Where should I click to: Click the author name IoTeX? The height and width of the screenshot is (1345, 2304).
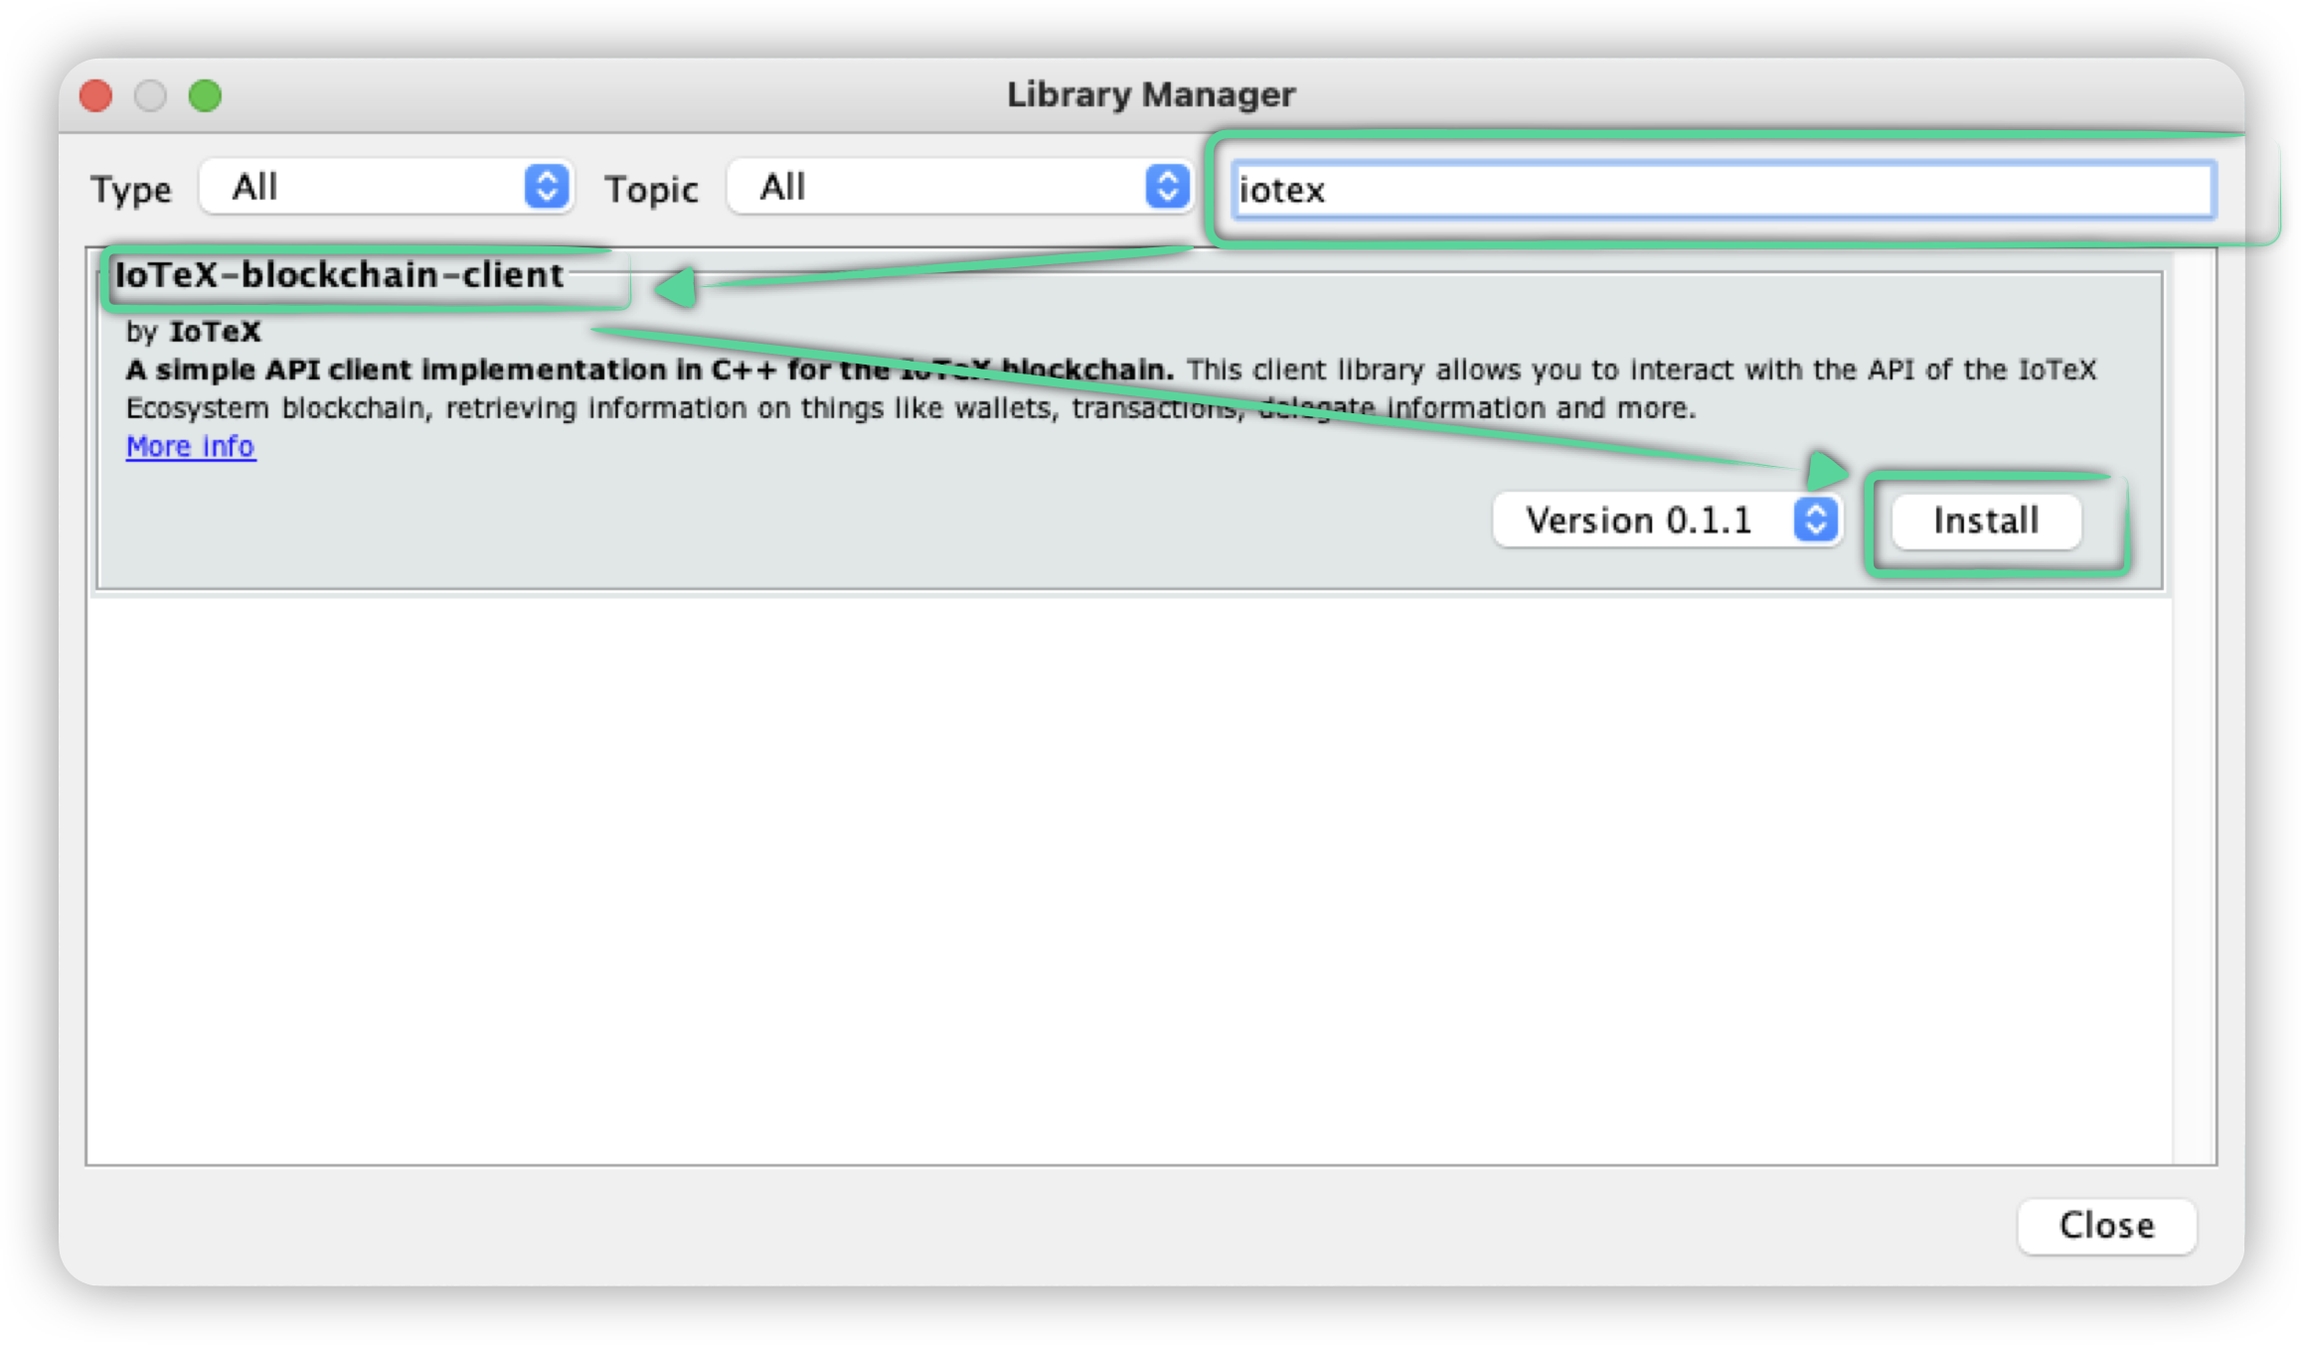coord(215,331)
